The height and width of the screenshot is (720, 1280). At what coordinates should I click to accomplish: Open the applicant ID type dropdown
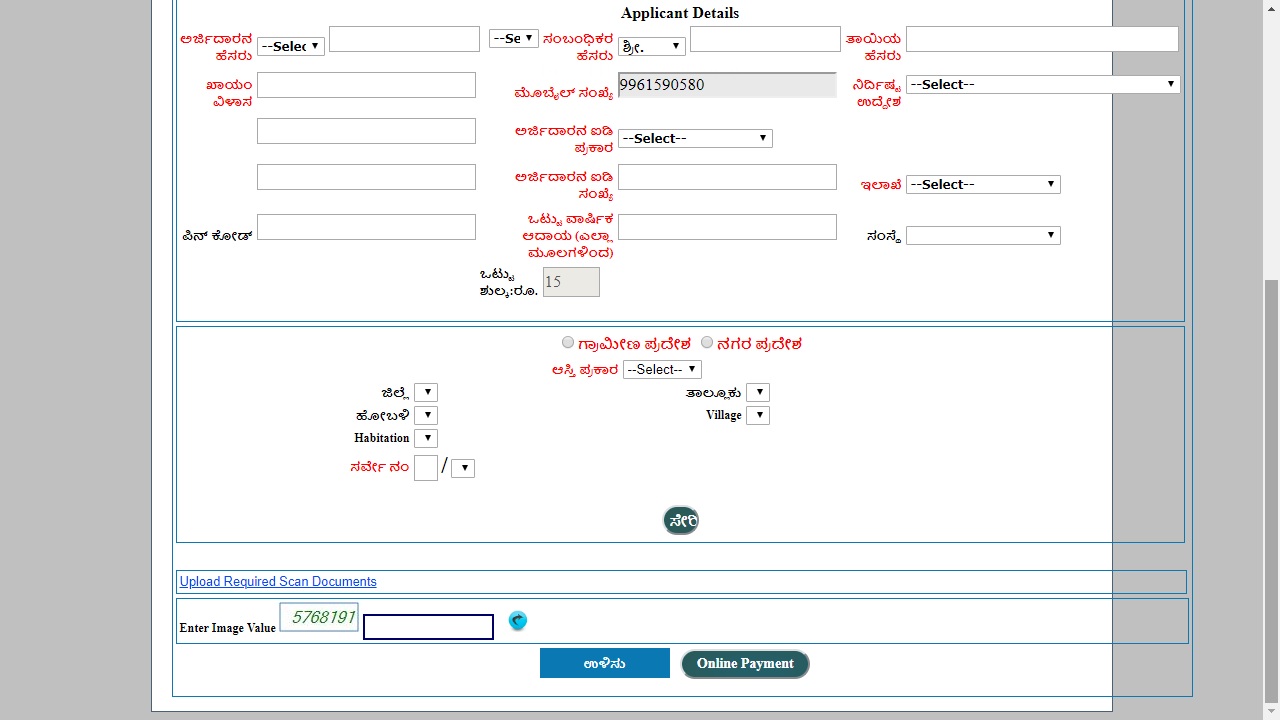pos(695,138)
